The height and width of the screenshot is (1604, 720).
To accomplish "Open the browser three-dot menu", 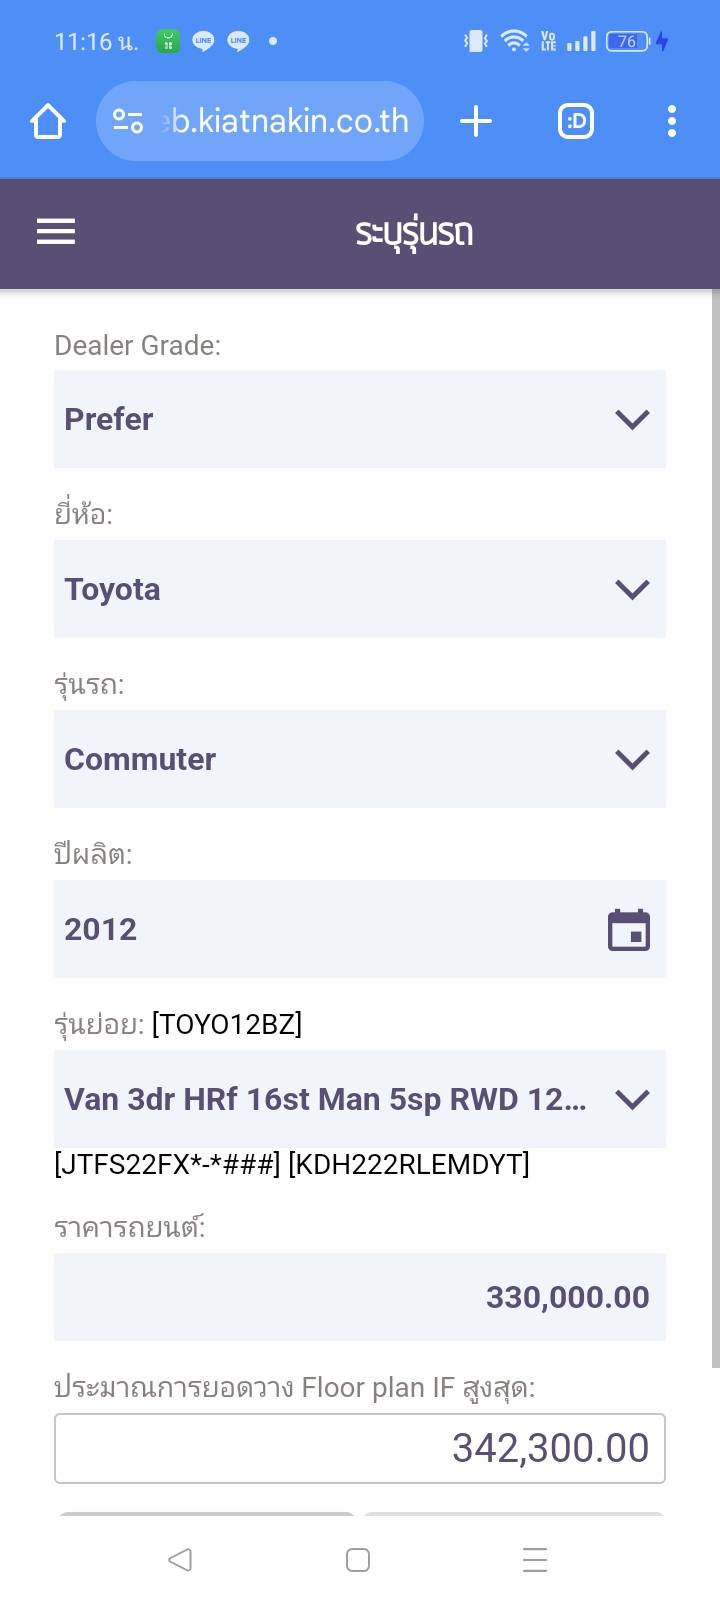I will [x=671, y=122].
